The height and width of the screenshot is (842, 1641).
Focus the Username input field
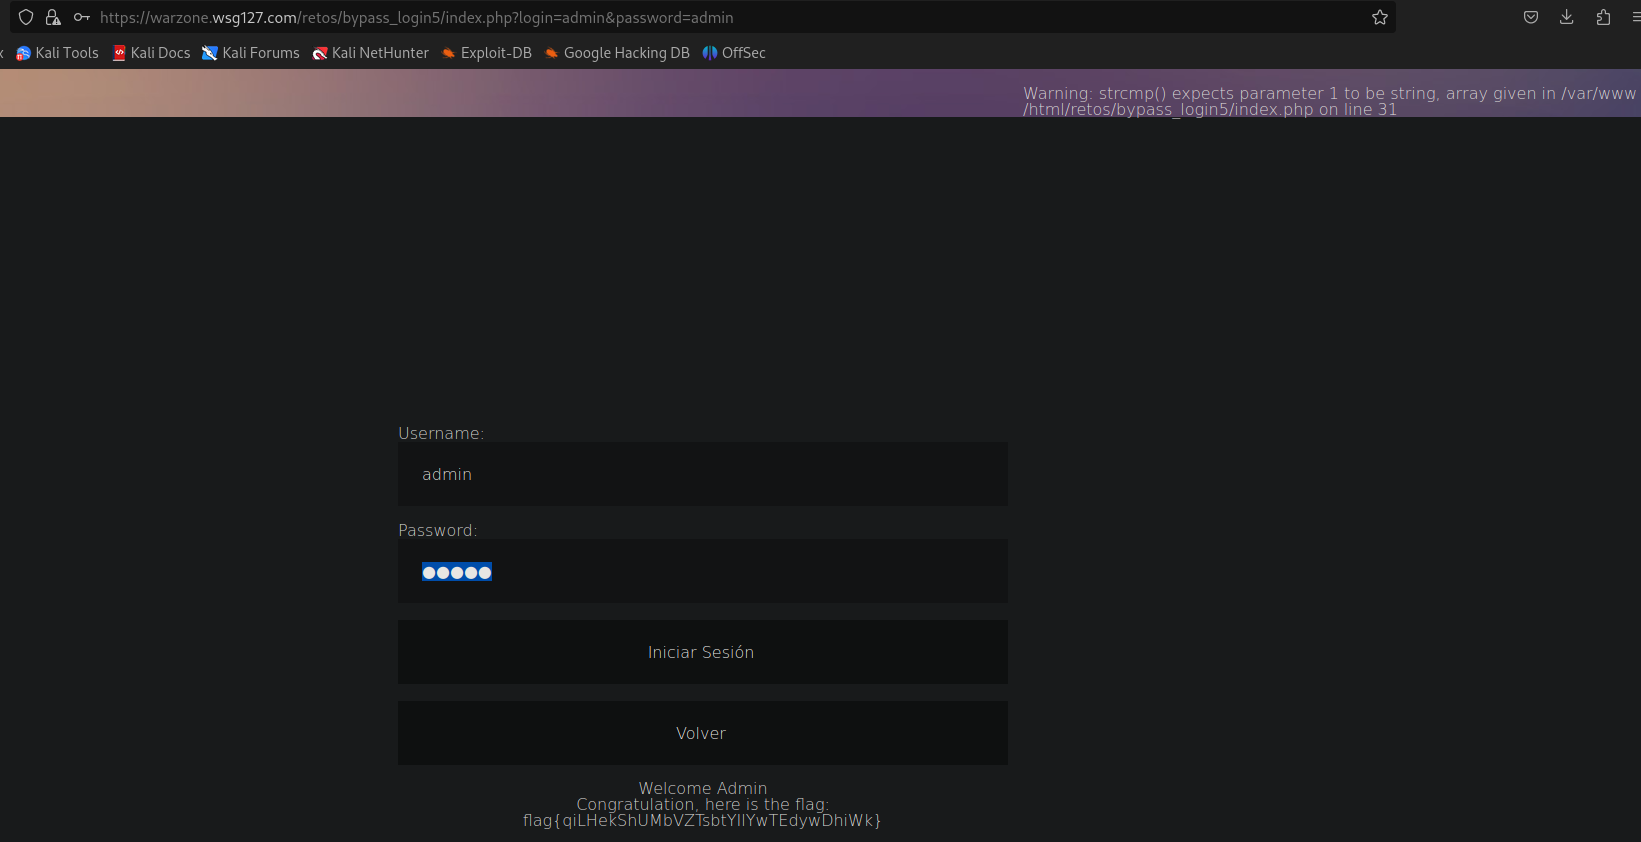tap(702, 474)
